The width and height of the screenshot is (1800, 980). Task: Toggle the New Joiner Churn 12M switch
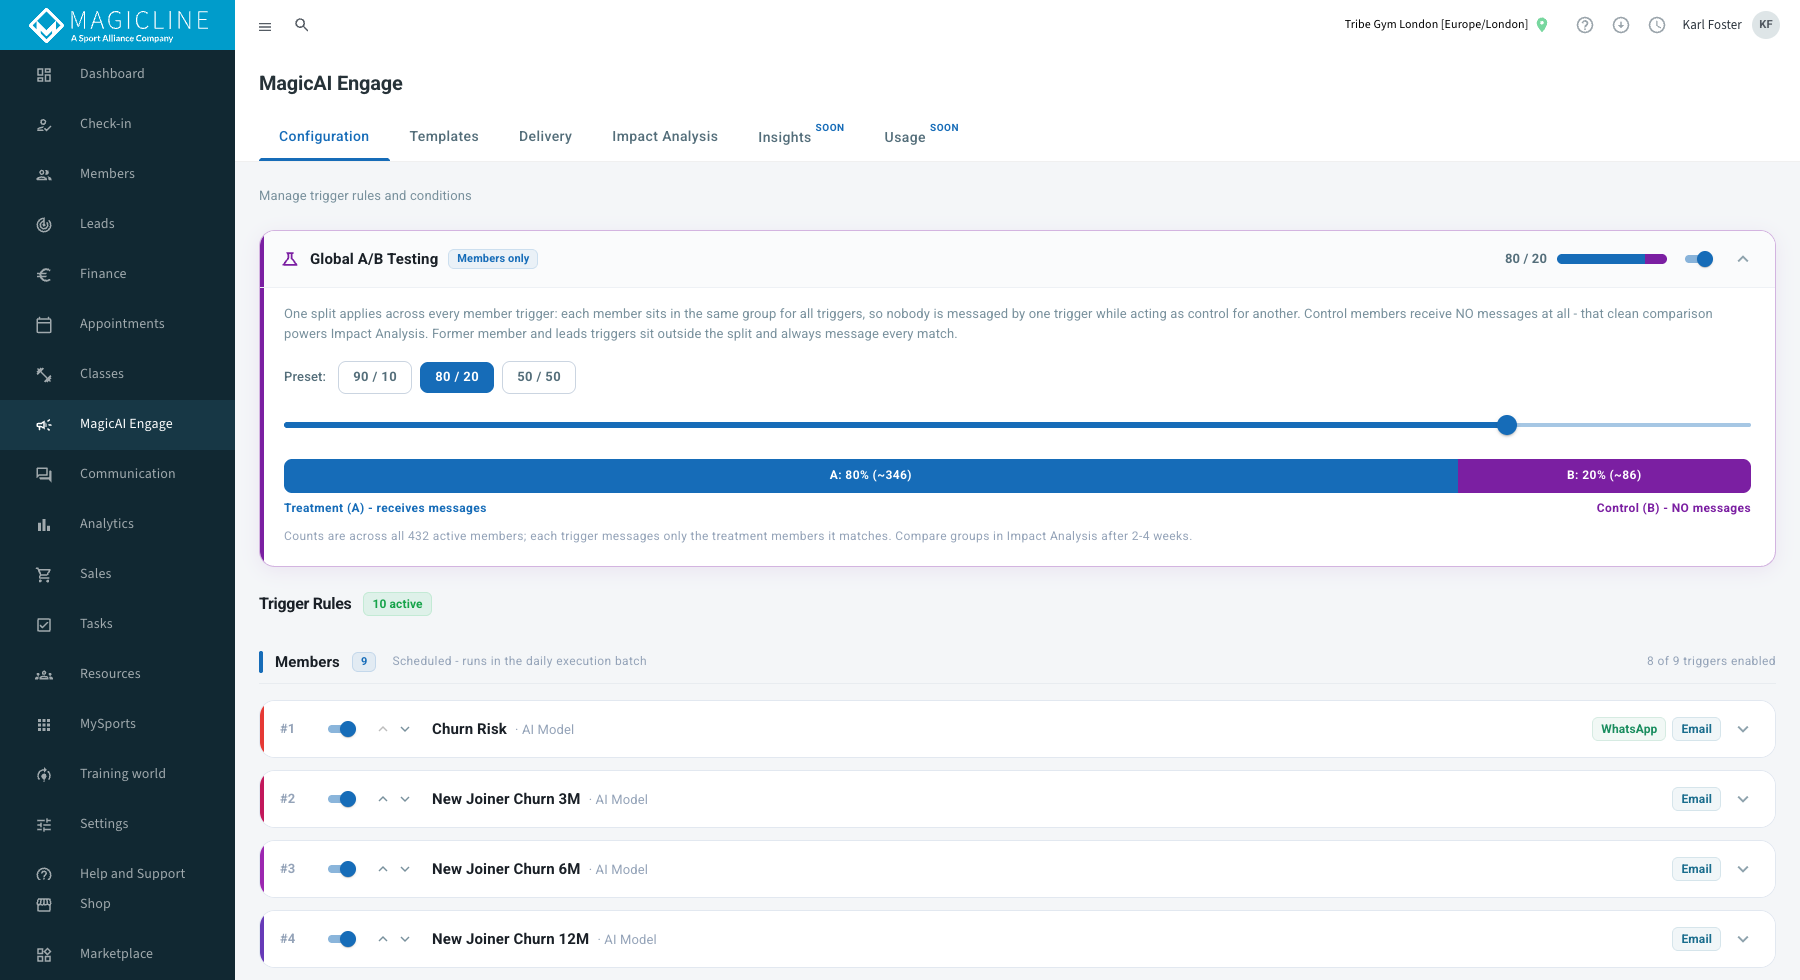[342, 939]
